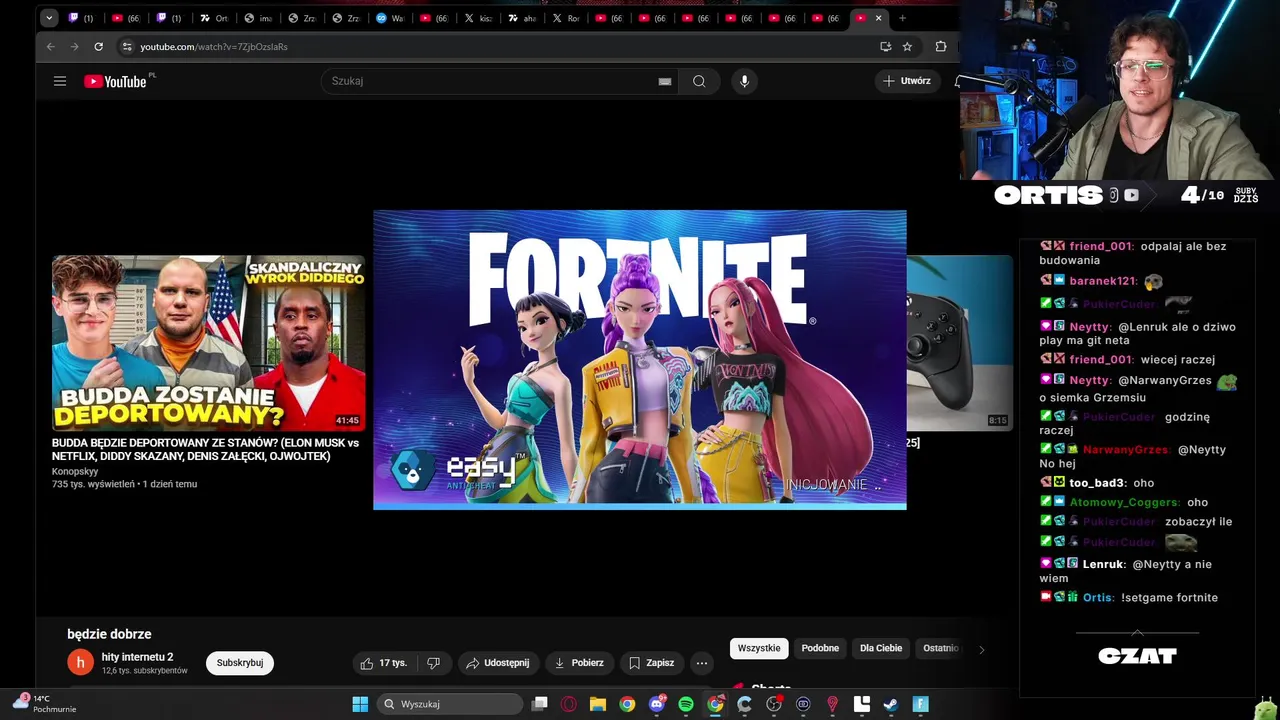The width and height of the screenshot is (1280, 720).
Task: Open the new tab plus button
Action: [x=902, y=18]
